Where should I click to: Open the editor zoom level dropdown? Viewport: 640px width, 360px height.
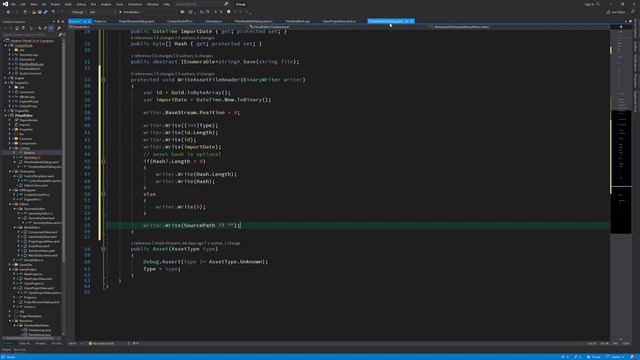click(x=75, y=344)
